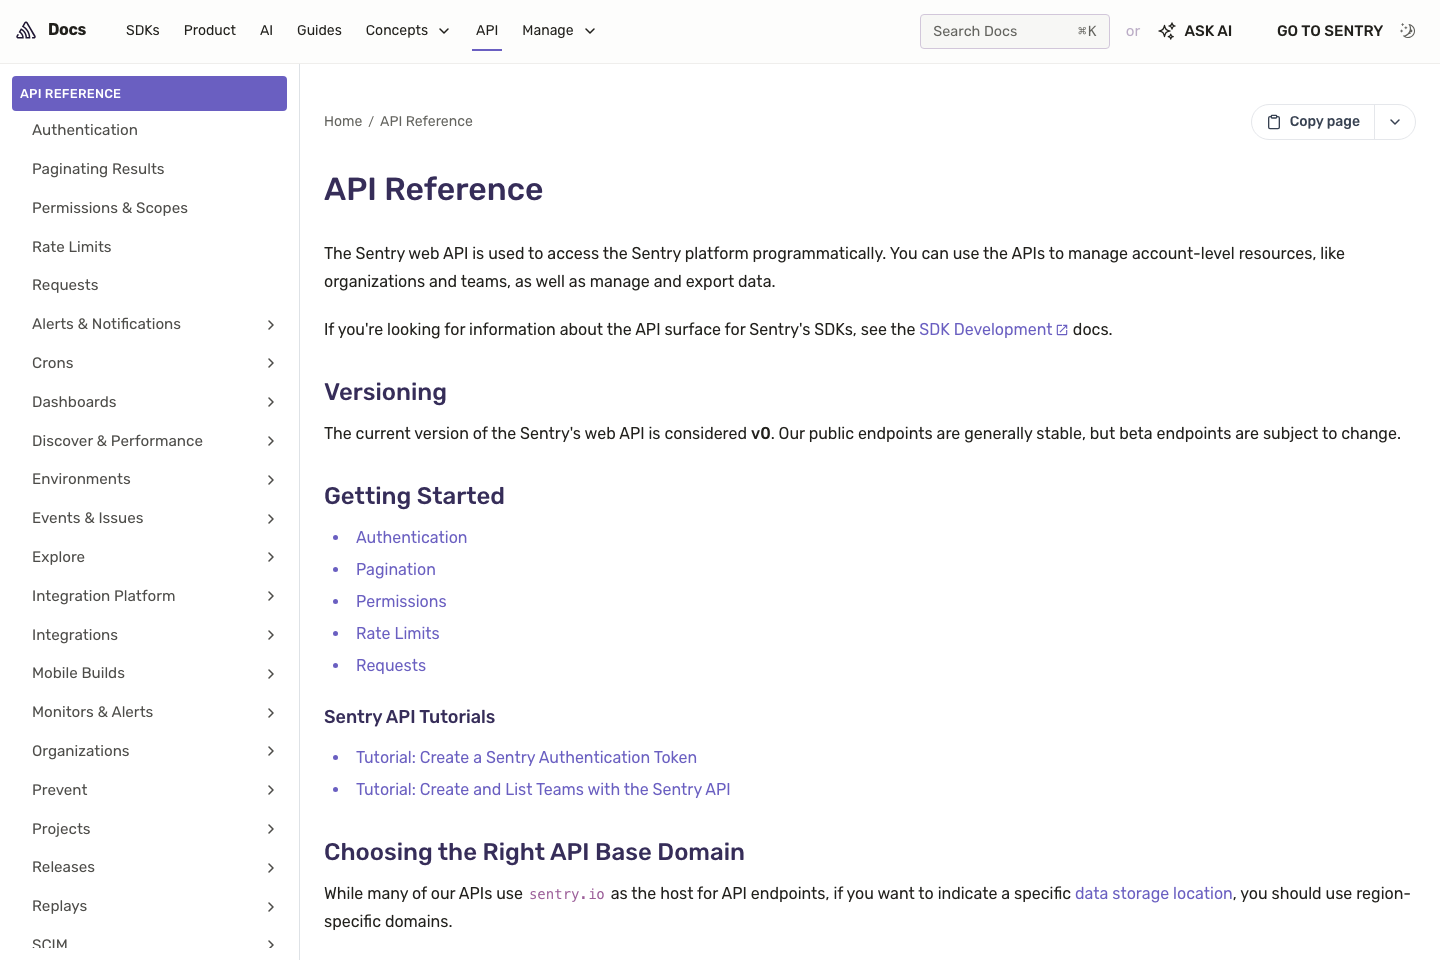This screenshot has width=1440, height=960.
Task: Open the Concepts dropdown menu
Action: (407, 30)
